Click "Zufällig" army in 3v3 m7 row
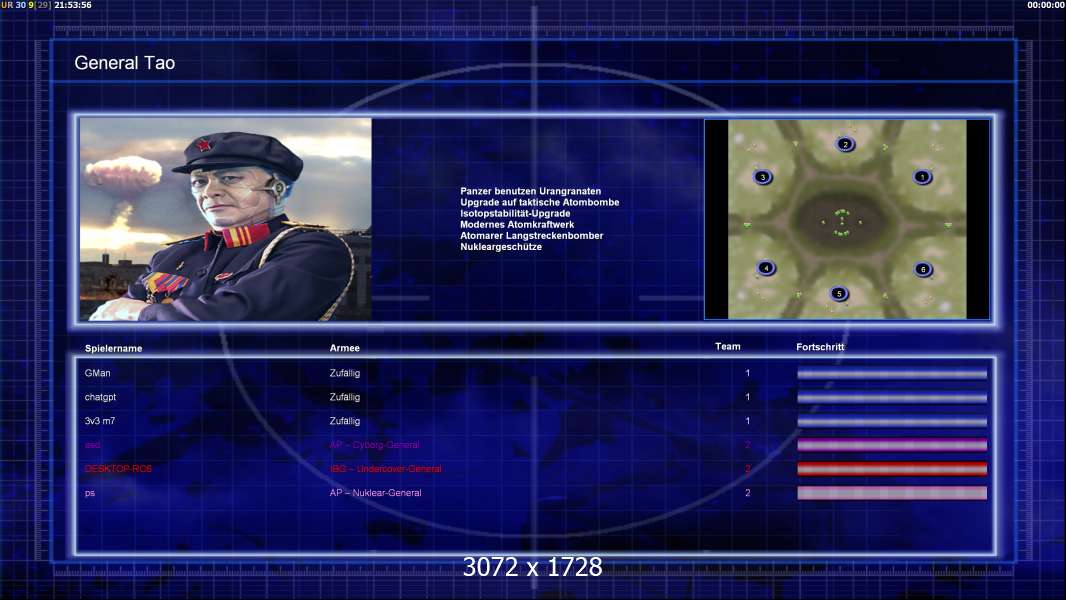Viewport: 1066px width, 600px height. 345,421
